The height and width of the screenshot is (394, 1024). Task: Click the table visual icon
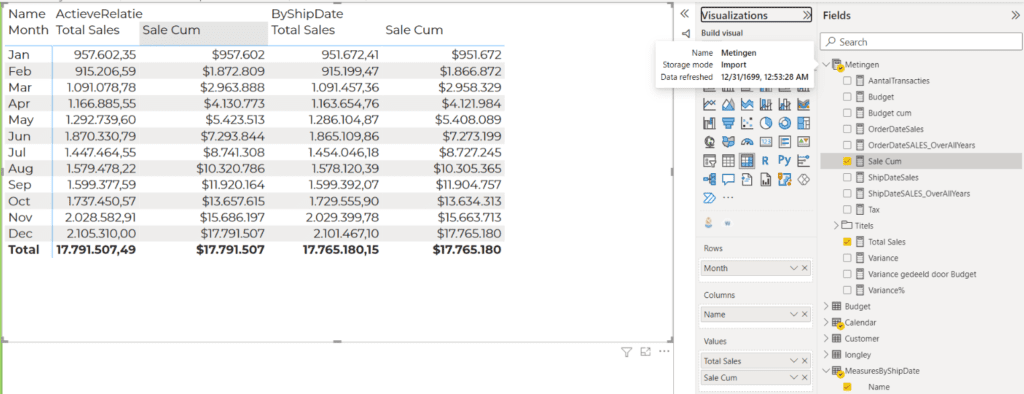tap(728, 160)
